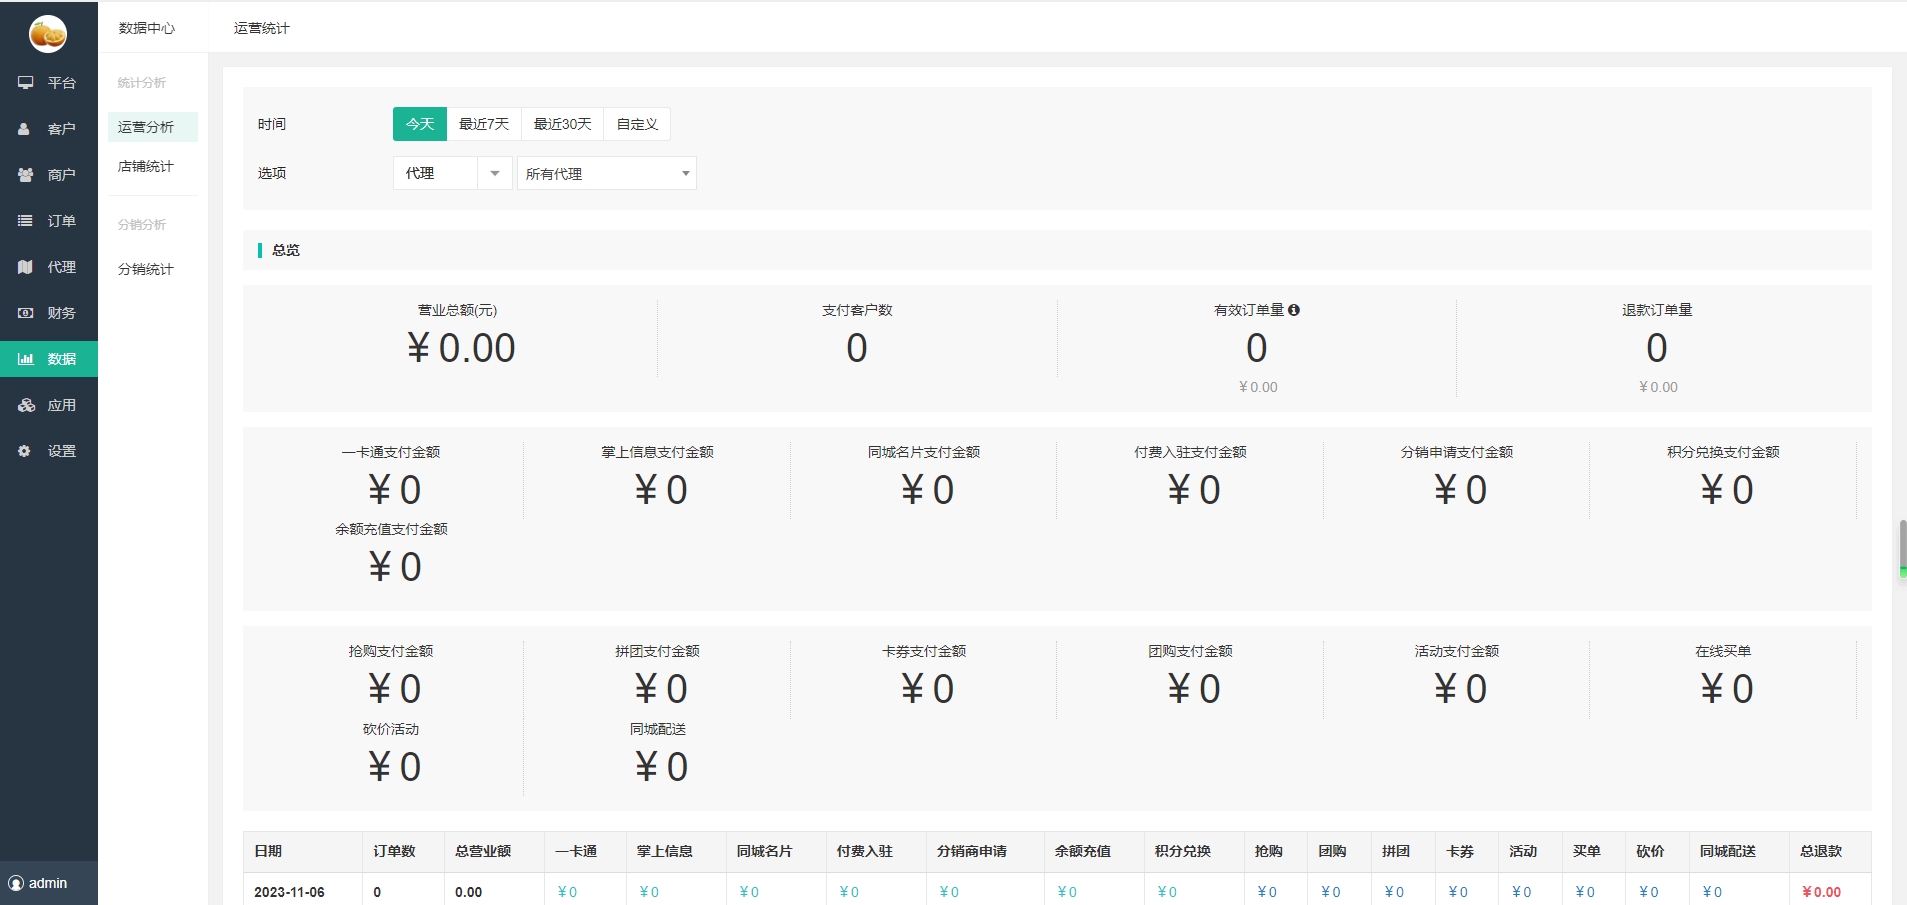
Task: Click 一卡通支付金额 label
Action: tap(391, 452)
